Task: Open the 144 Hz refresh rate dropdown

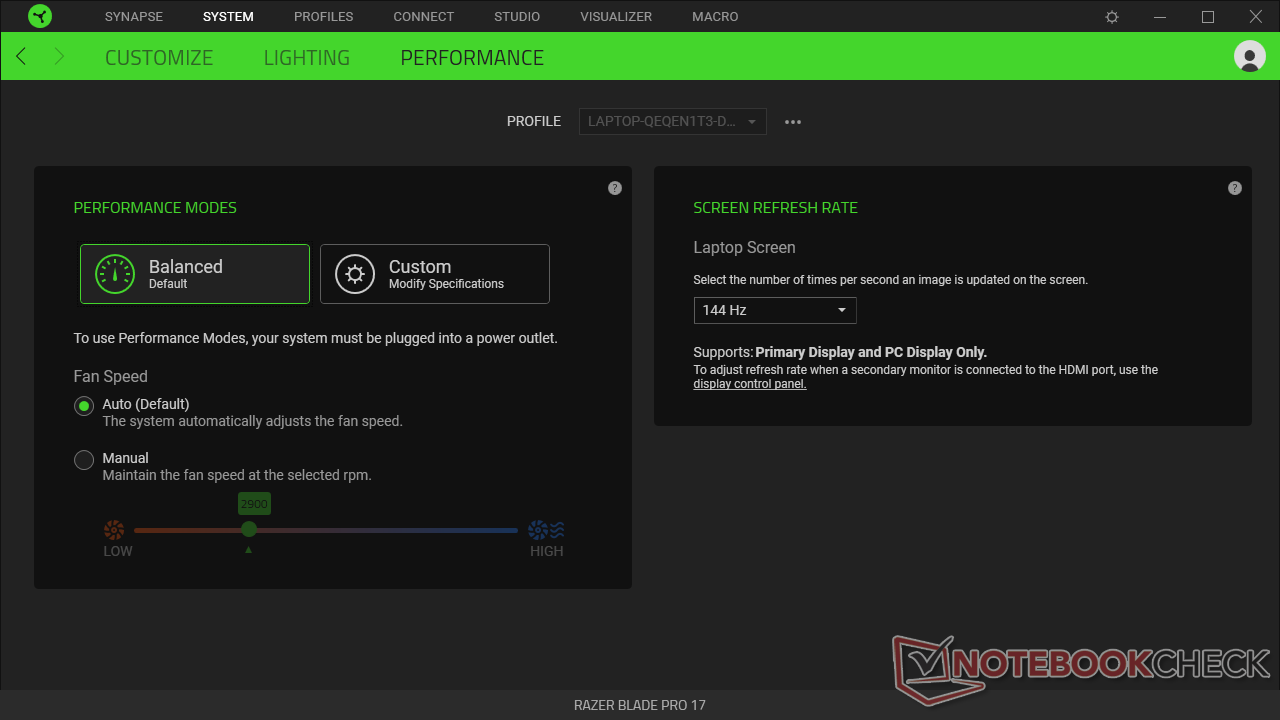Action: tap(775, 310)
